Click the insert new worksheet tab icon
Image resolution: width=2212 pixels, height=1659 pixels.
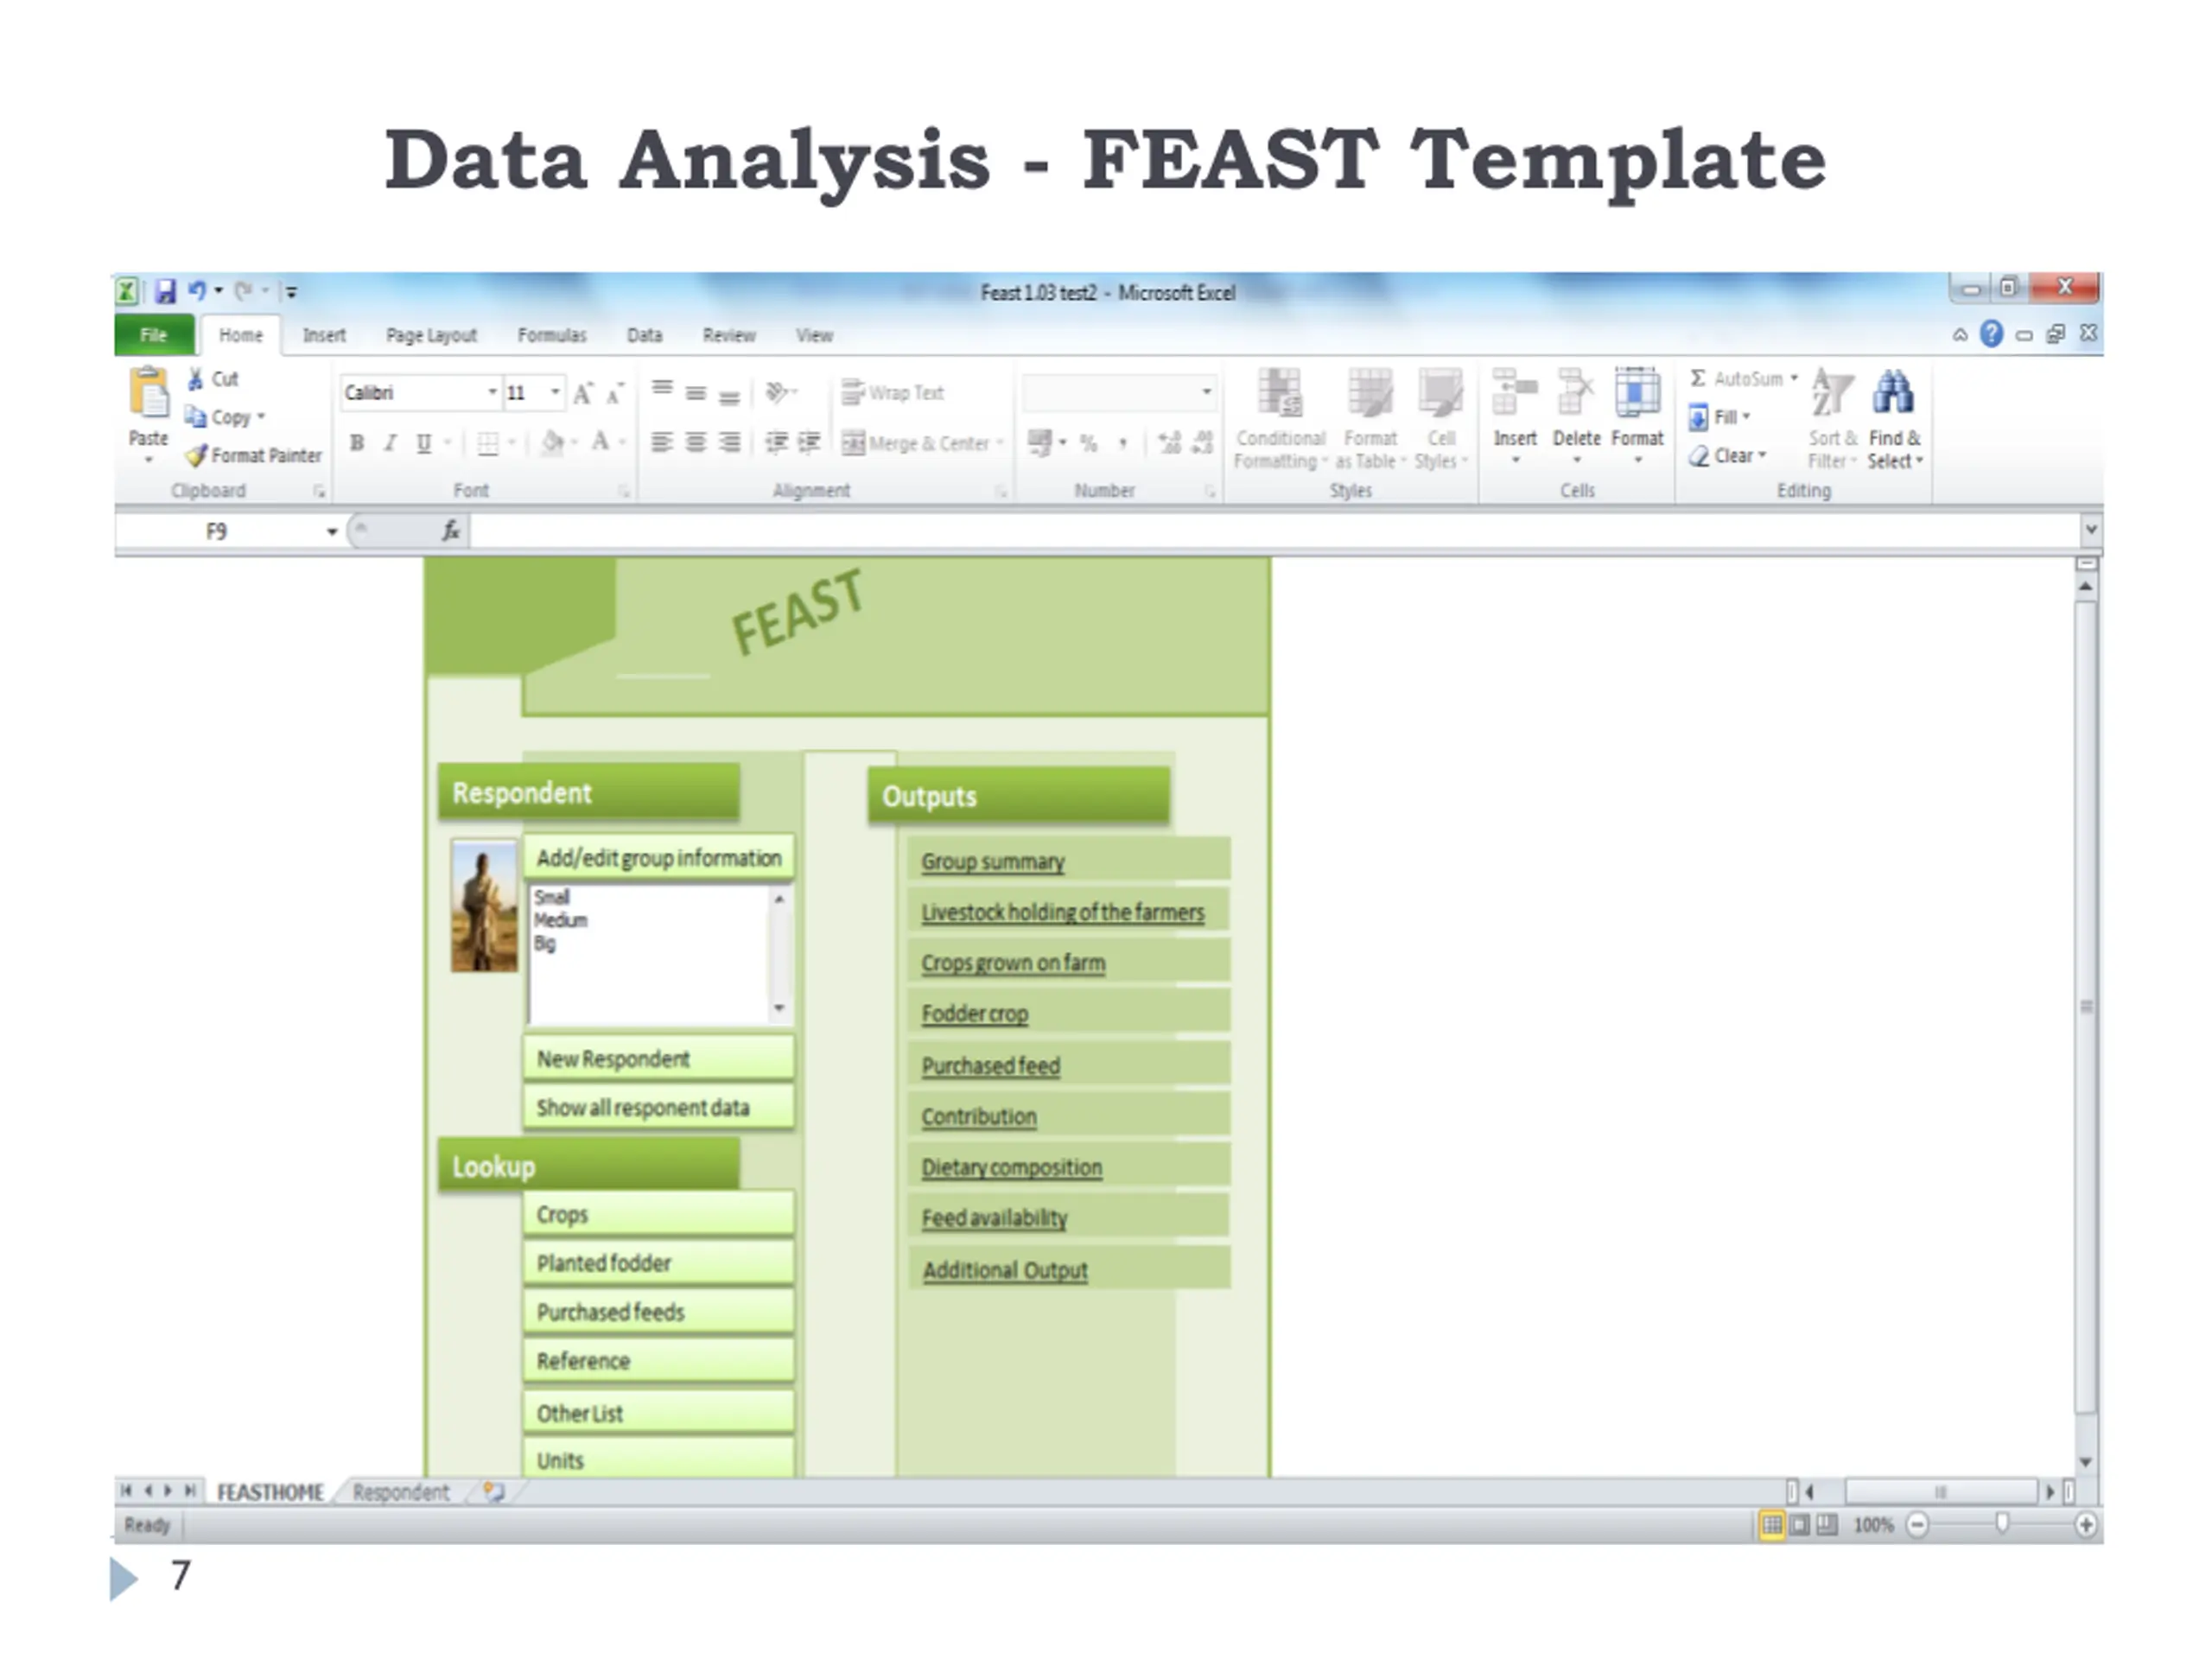(494, 1491)
